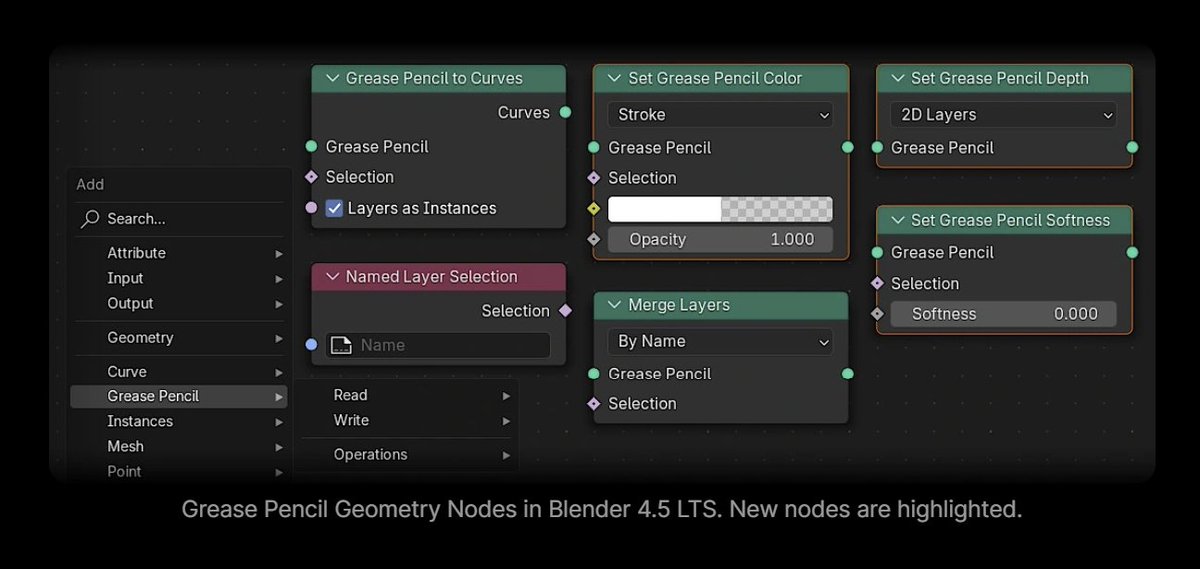Screen dimensions: 1200x569
Task: Click Selection output socket on Named Layer Selection
Action: 565,311
